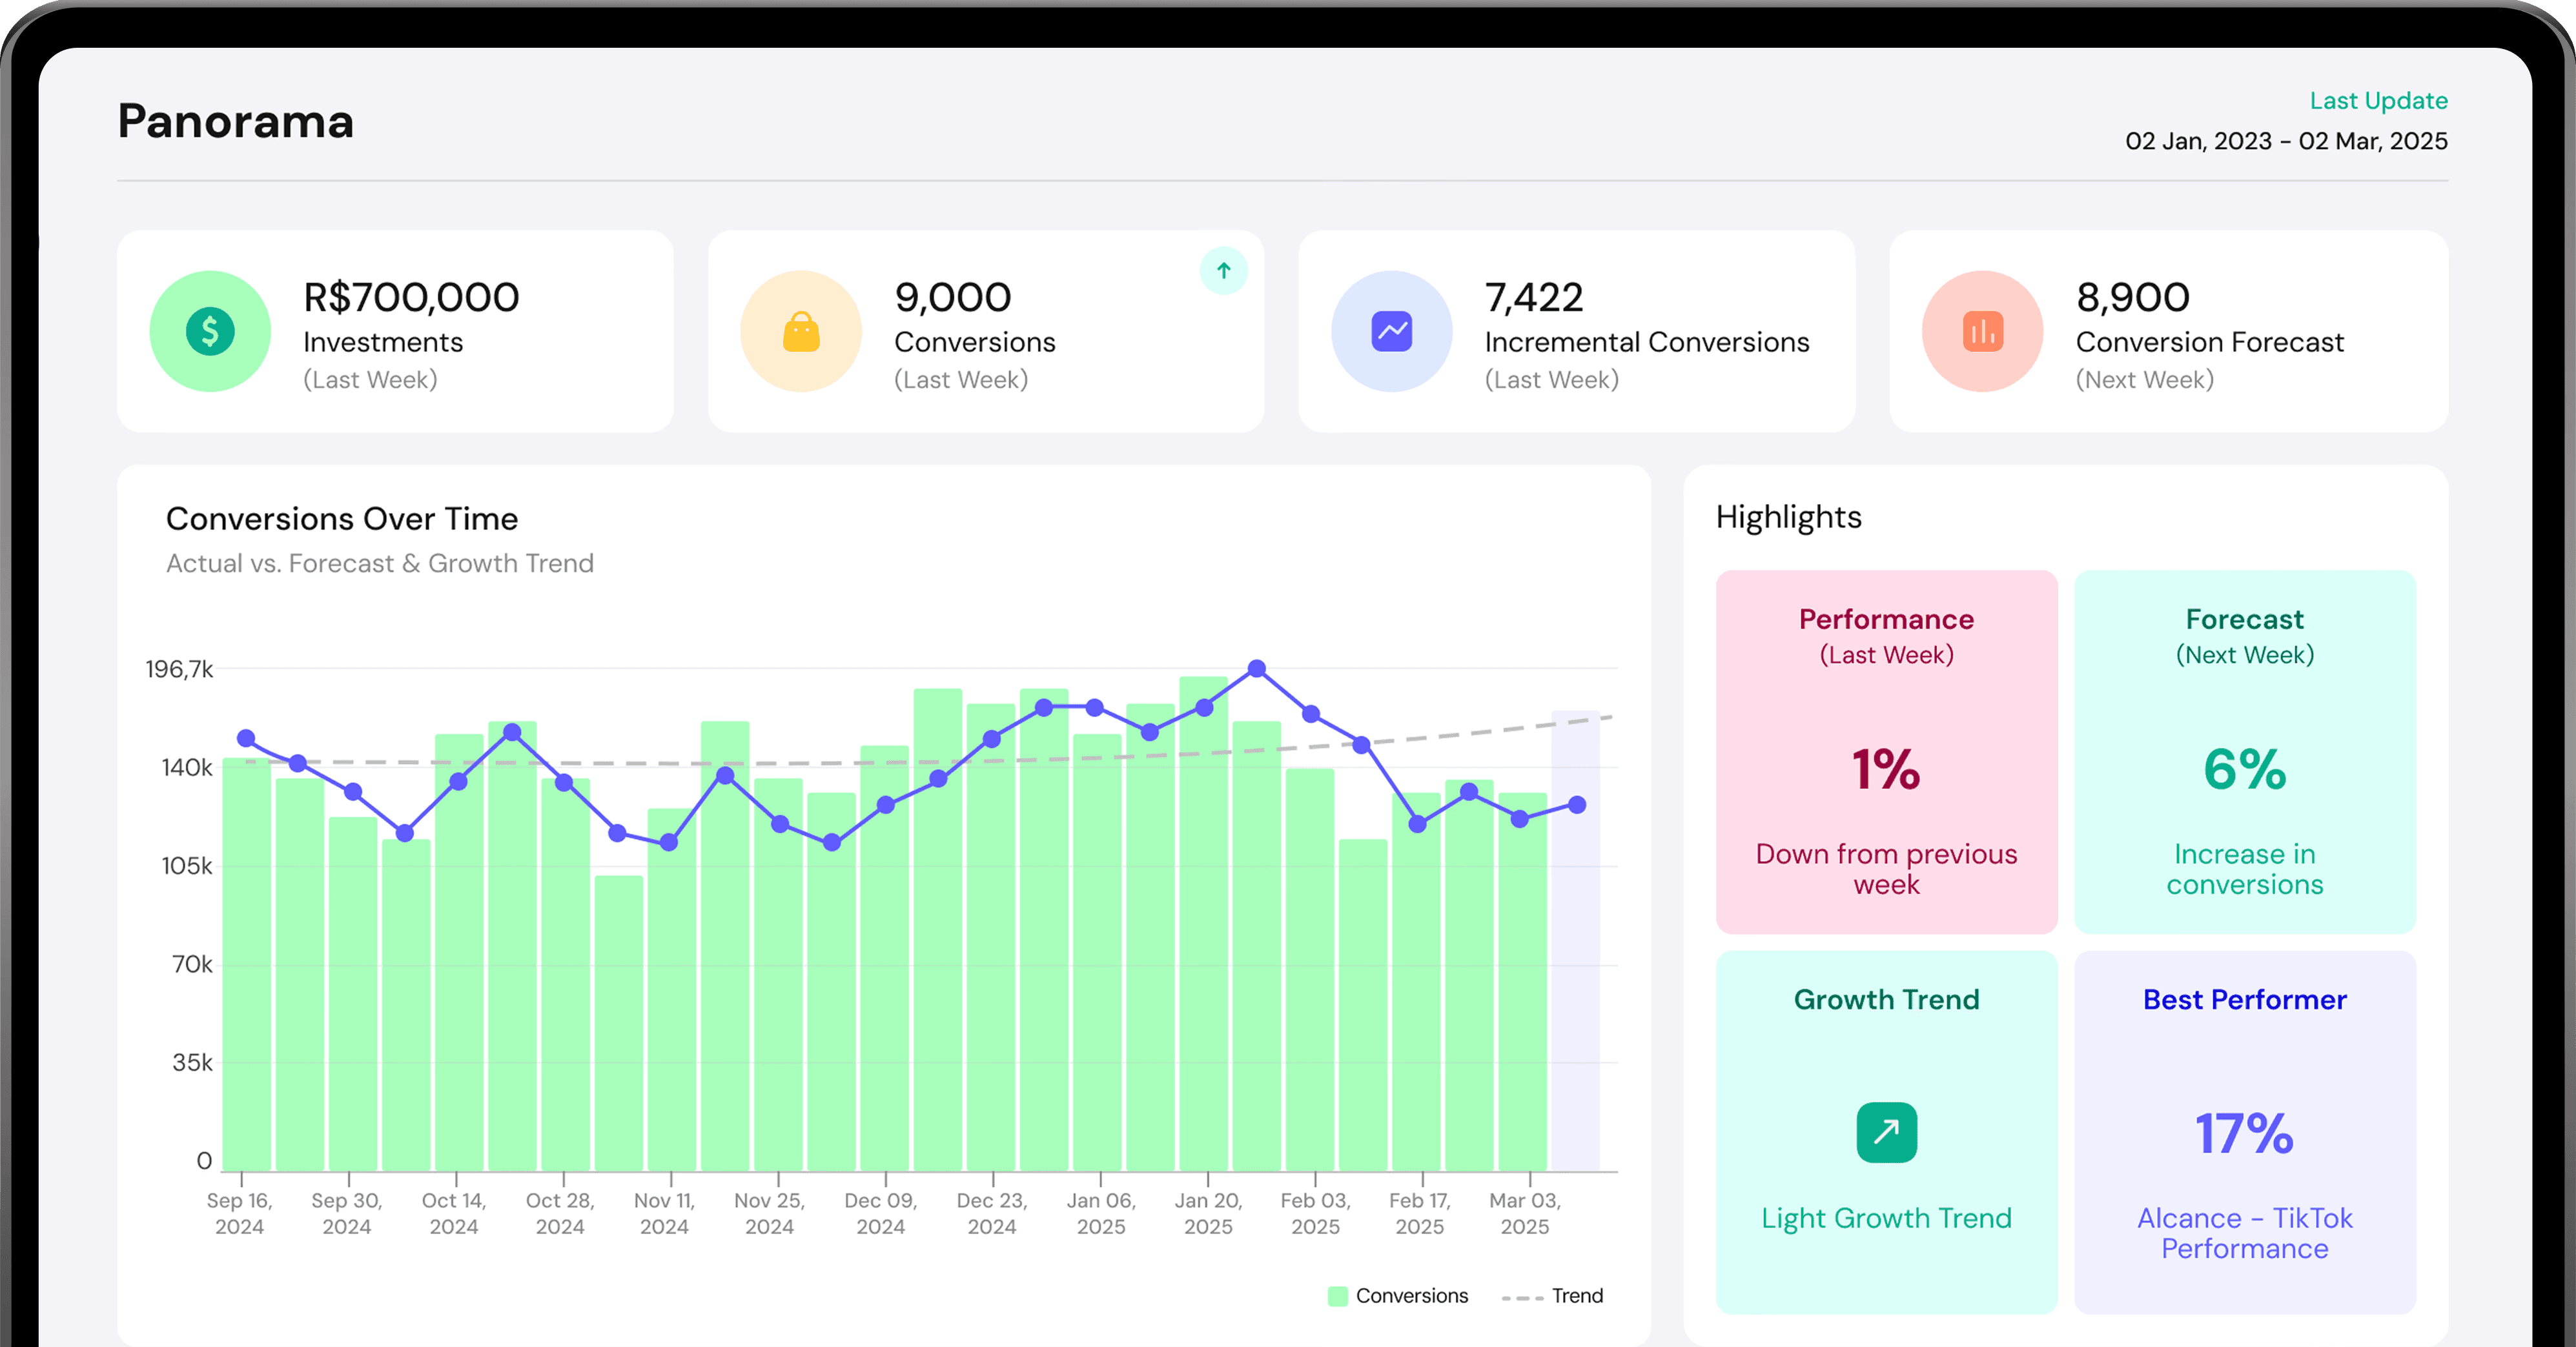Screen dimensions: 2576x1347
Task: Click the Conversion Forecast label
Action: 2210,342
